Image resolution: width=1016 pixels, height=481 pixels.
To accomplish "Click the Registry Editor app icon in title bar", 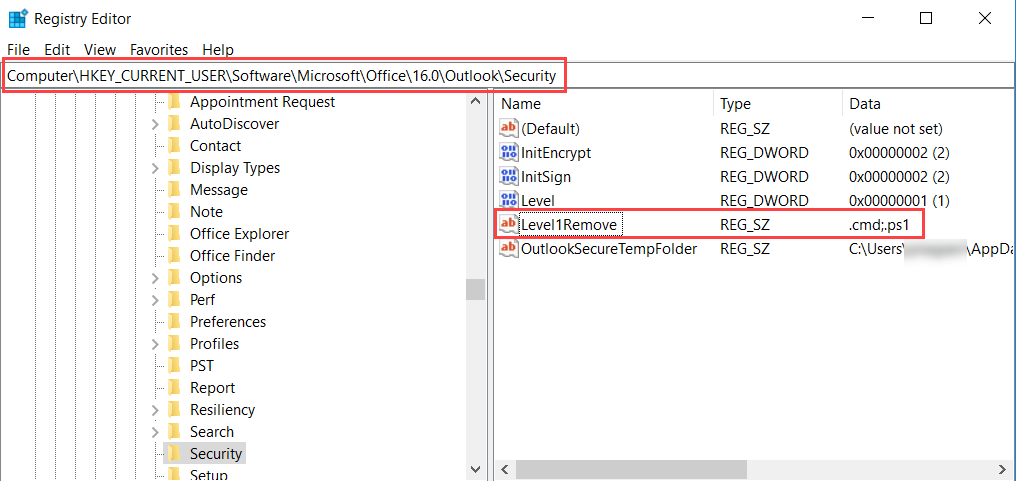I will (17, 18).
